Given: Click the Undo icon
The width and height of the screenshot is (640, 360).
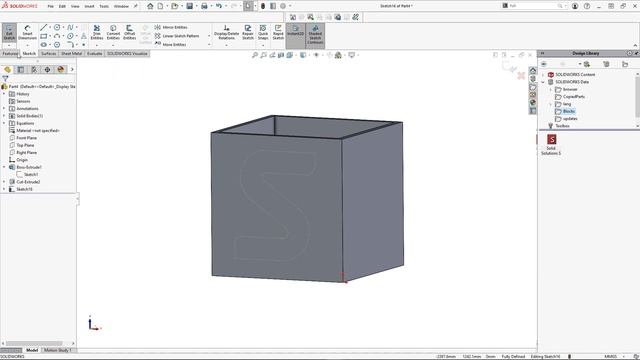Looking at the screenshot, I should pyautogui.click(x=219, y=6).
